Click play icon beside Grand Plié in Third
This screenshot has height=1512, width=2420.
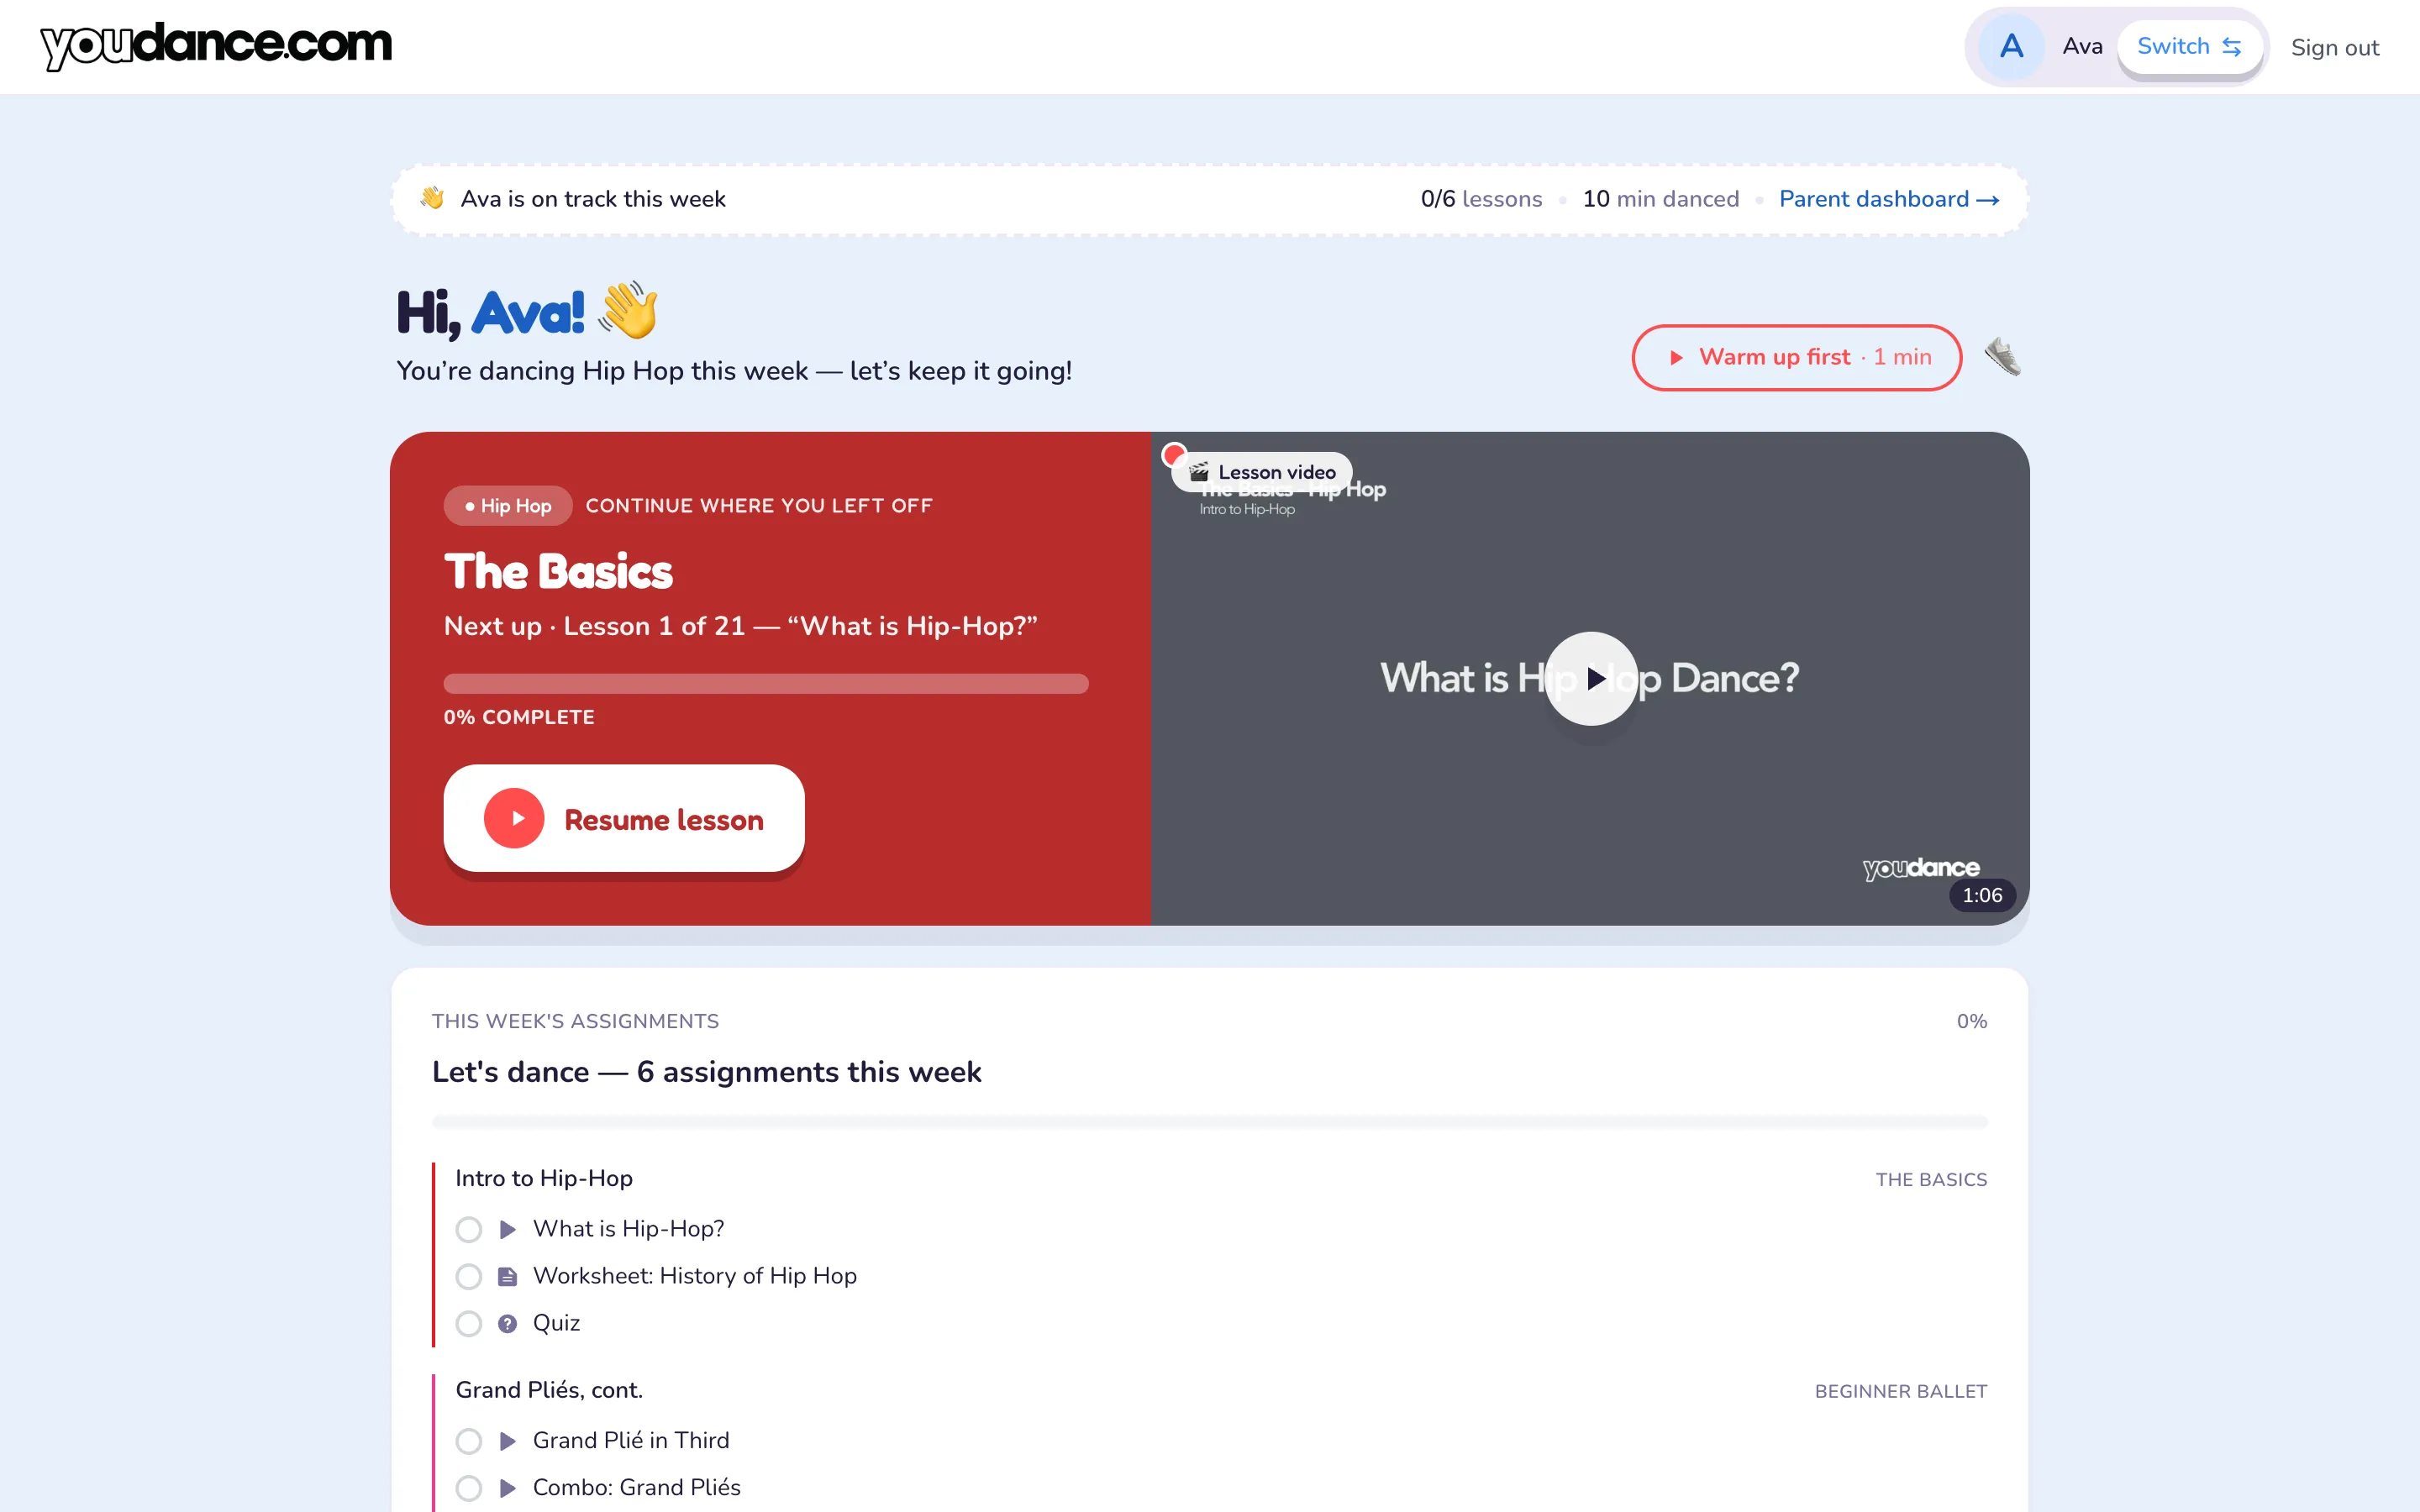coord(508,1441)
